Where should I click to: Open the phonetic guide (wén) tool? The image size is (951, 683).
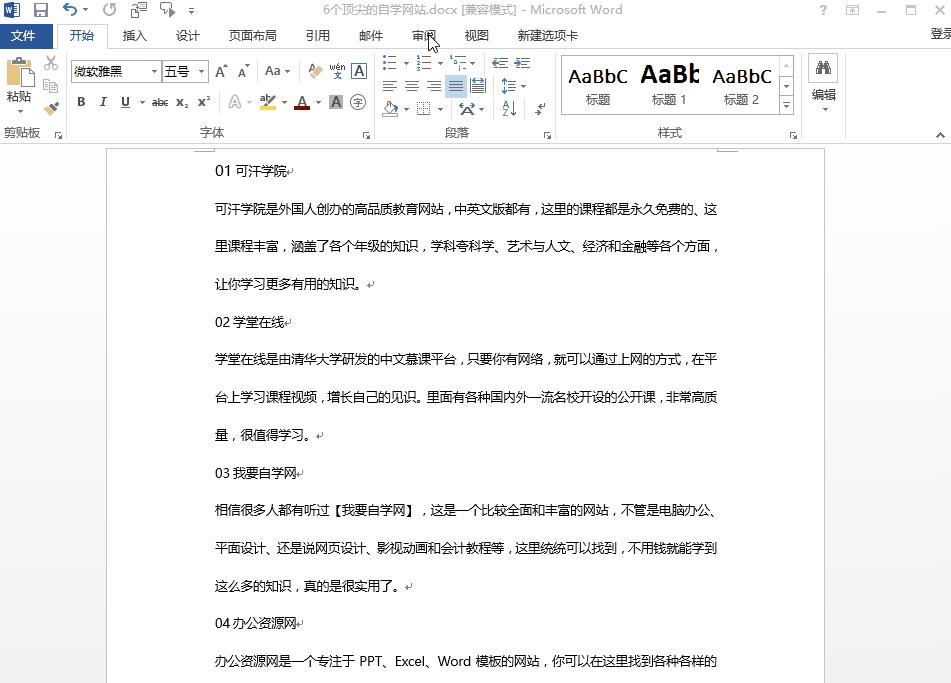pos(337,72)
